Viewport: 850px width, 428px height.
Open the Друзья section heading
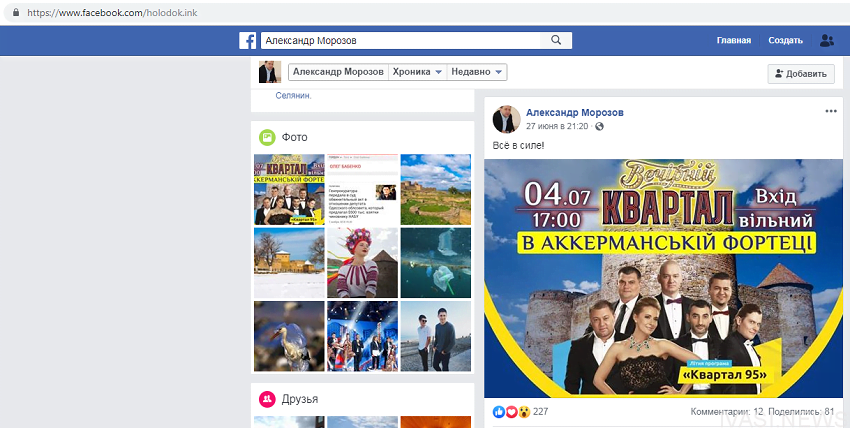pos(300,400)
